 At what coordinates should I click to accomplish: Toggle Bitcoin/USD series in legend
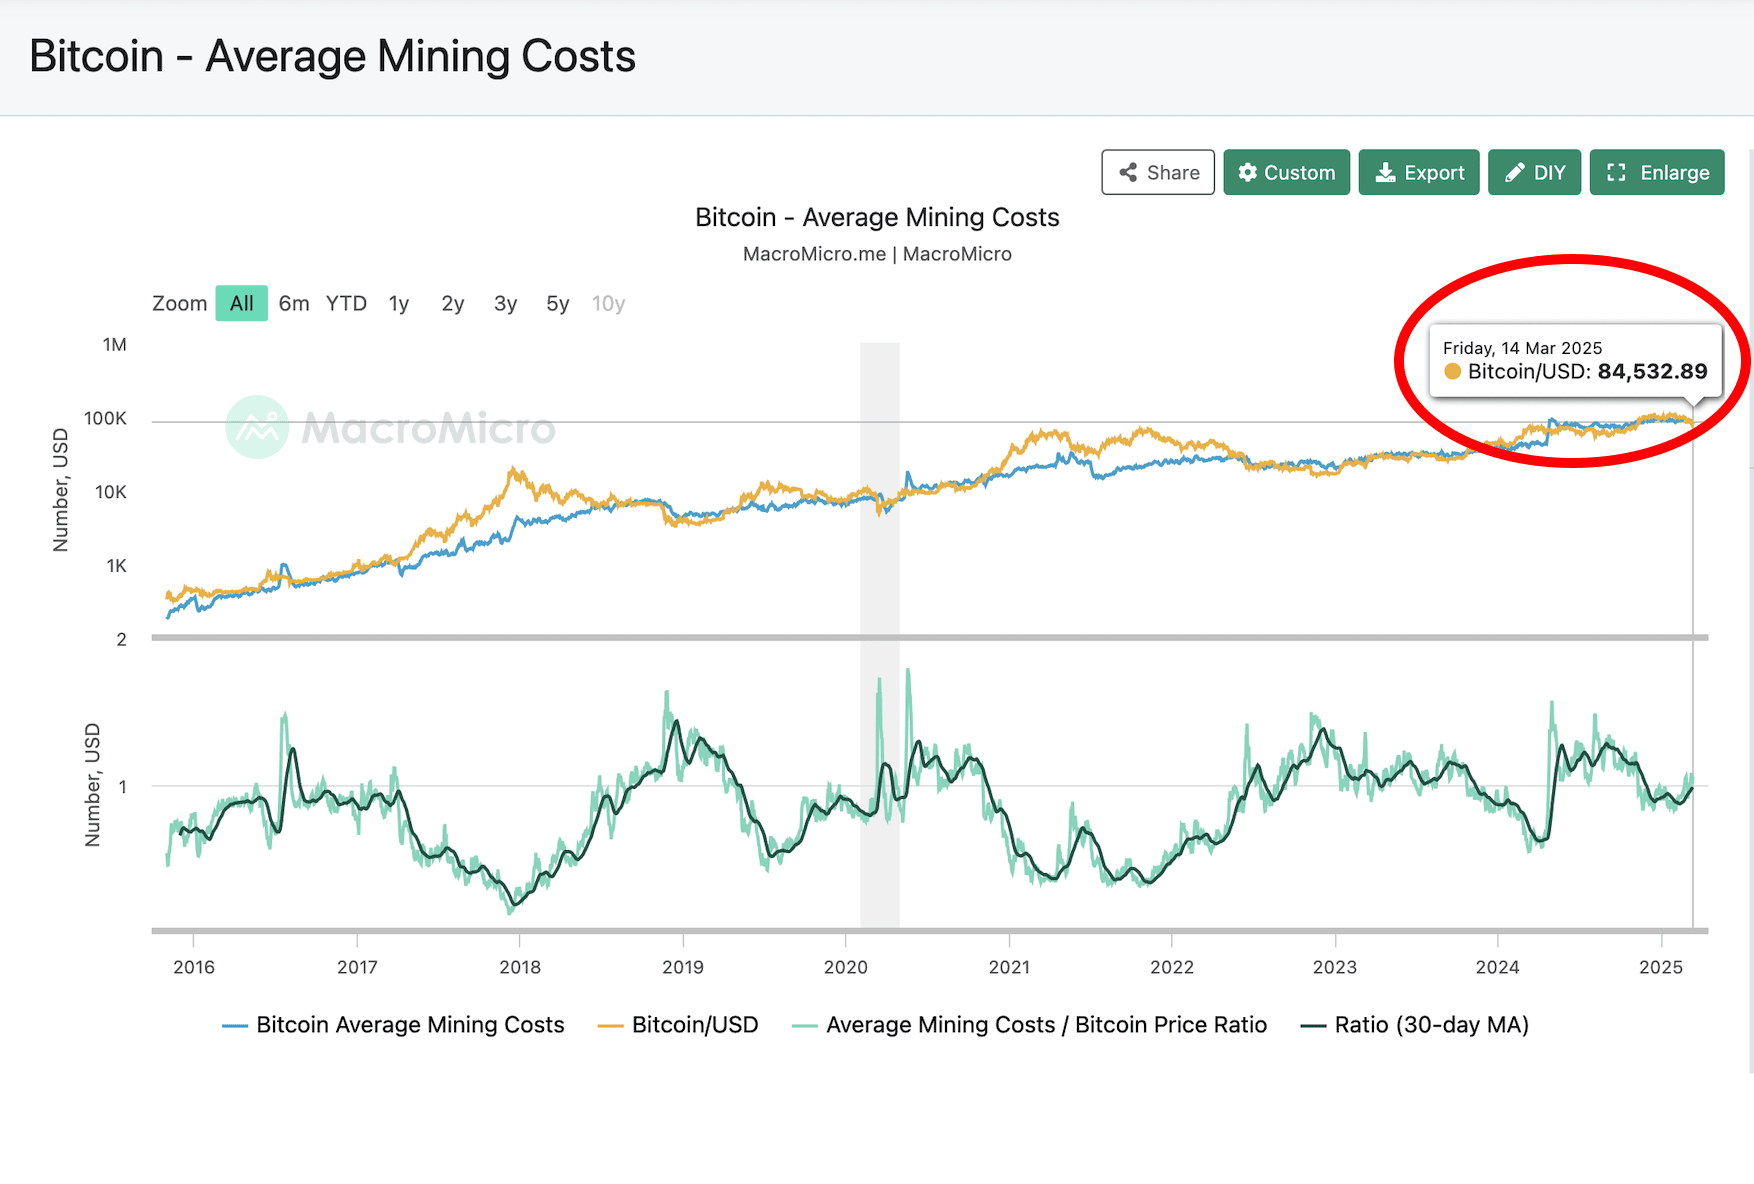pyautogui.click(x=678, y=1025)
